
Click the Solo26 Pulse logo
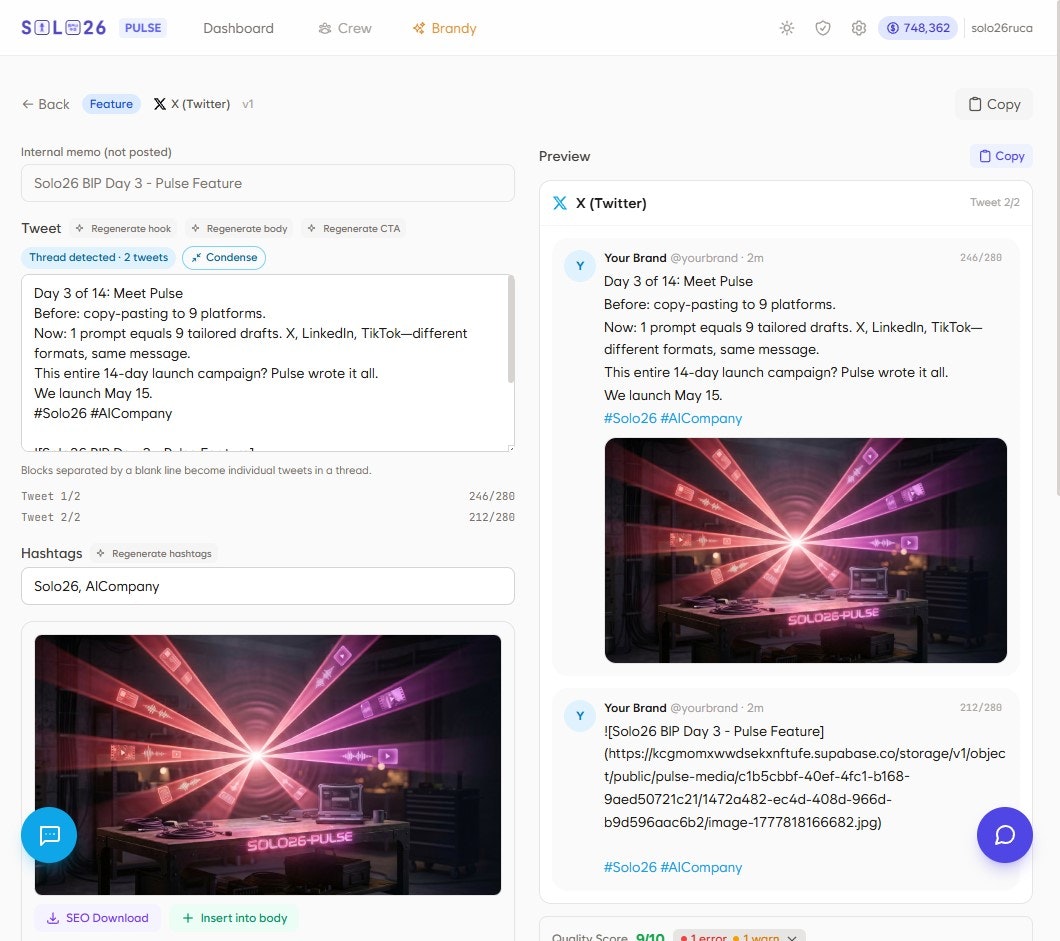(x=93, y=28)
